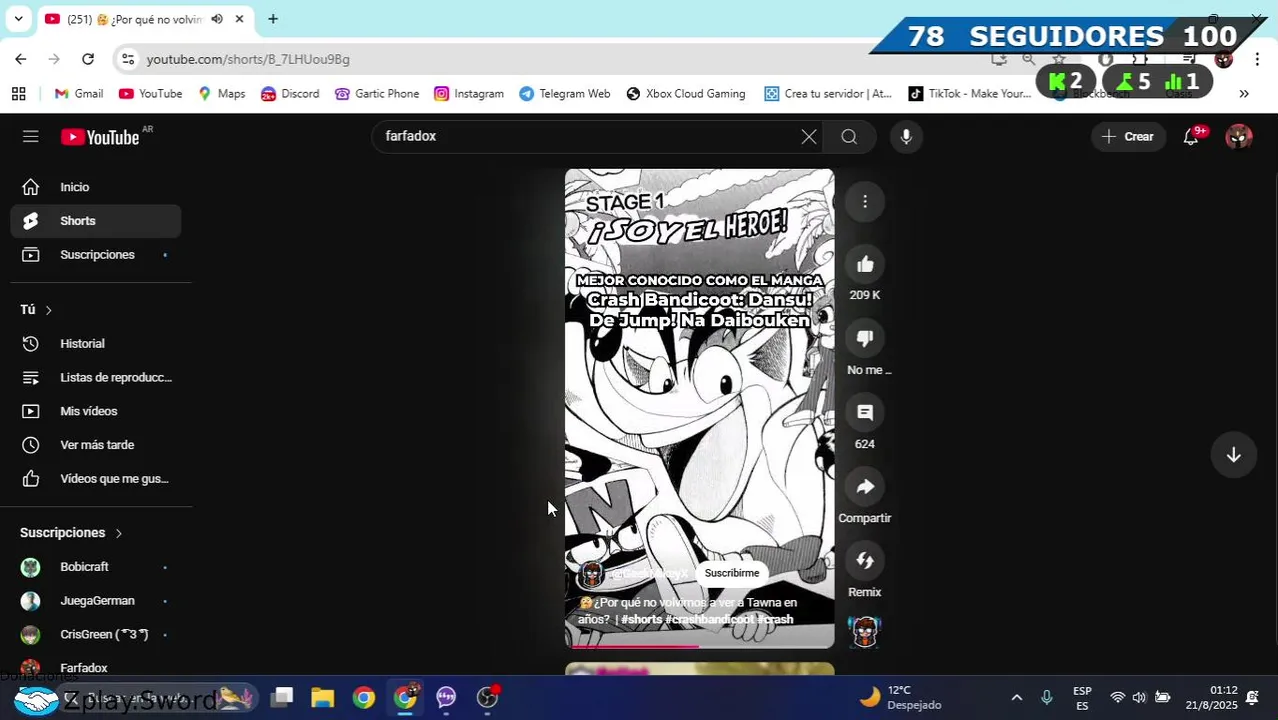The height and width of the screenshot is (720, 1278).
Task: Open File Explorer on the taskbar
Action: tap(322, 698)
